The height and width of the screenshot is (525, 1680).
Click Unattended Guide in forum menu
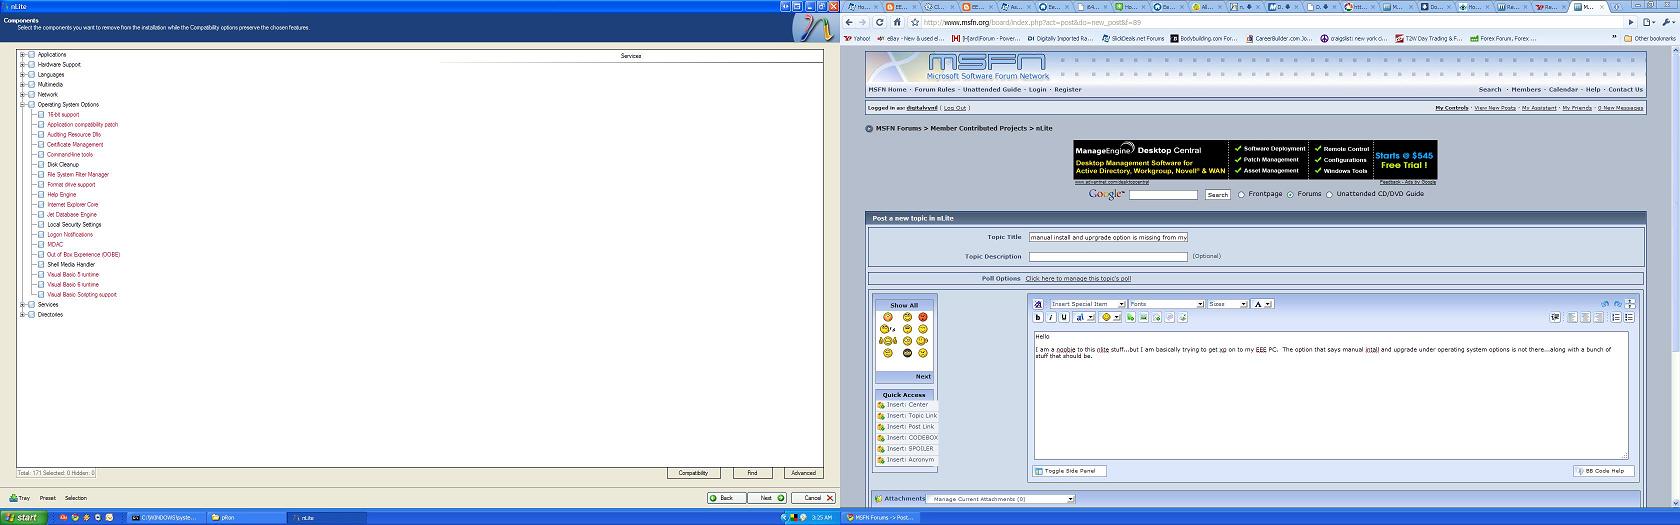[x=992, y=89]
